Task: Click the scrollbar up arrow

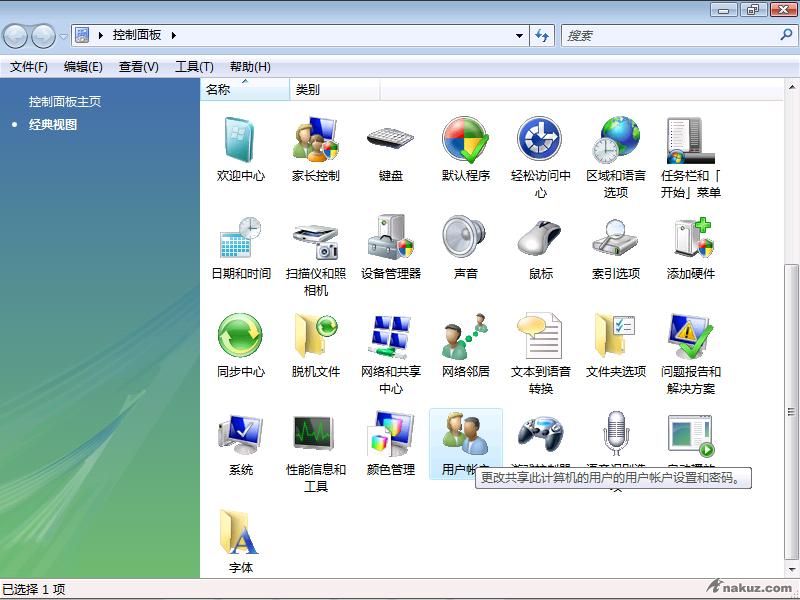Action: [791, 87]
